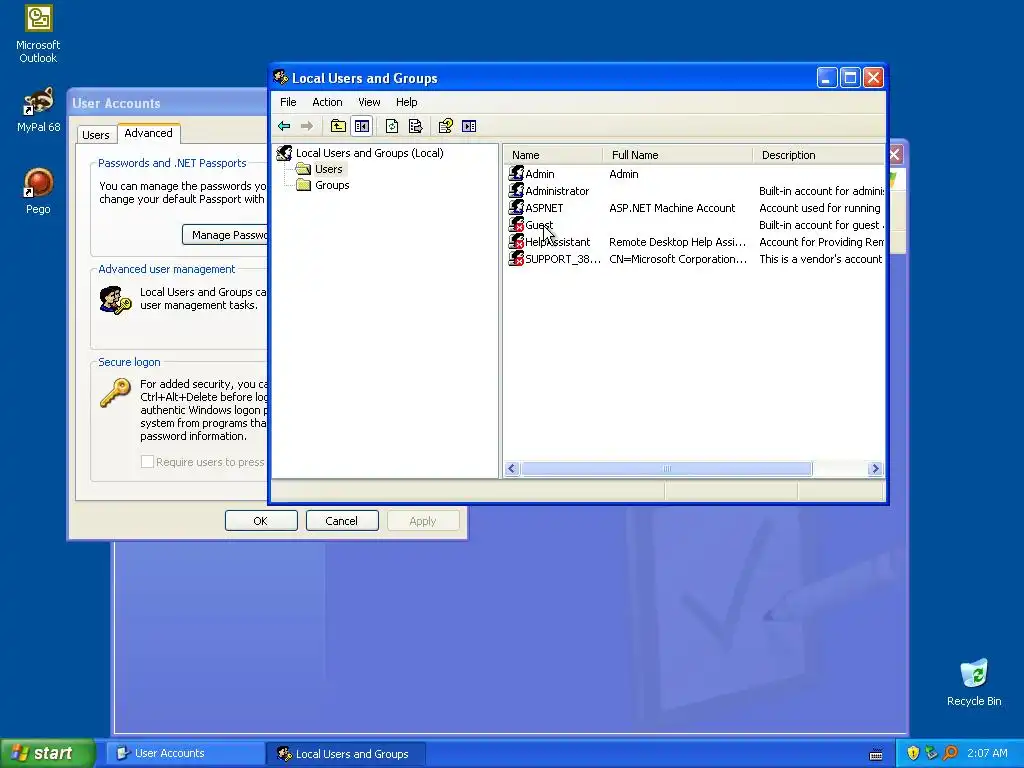This screenshot has height=768, width=1024.
Task: Refresh the user list with the toolbar icon
Action: [x=392, y=126]
